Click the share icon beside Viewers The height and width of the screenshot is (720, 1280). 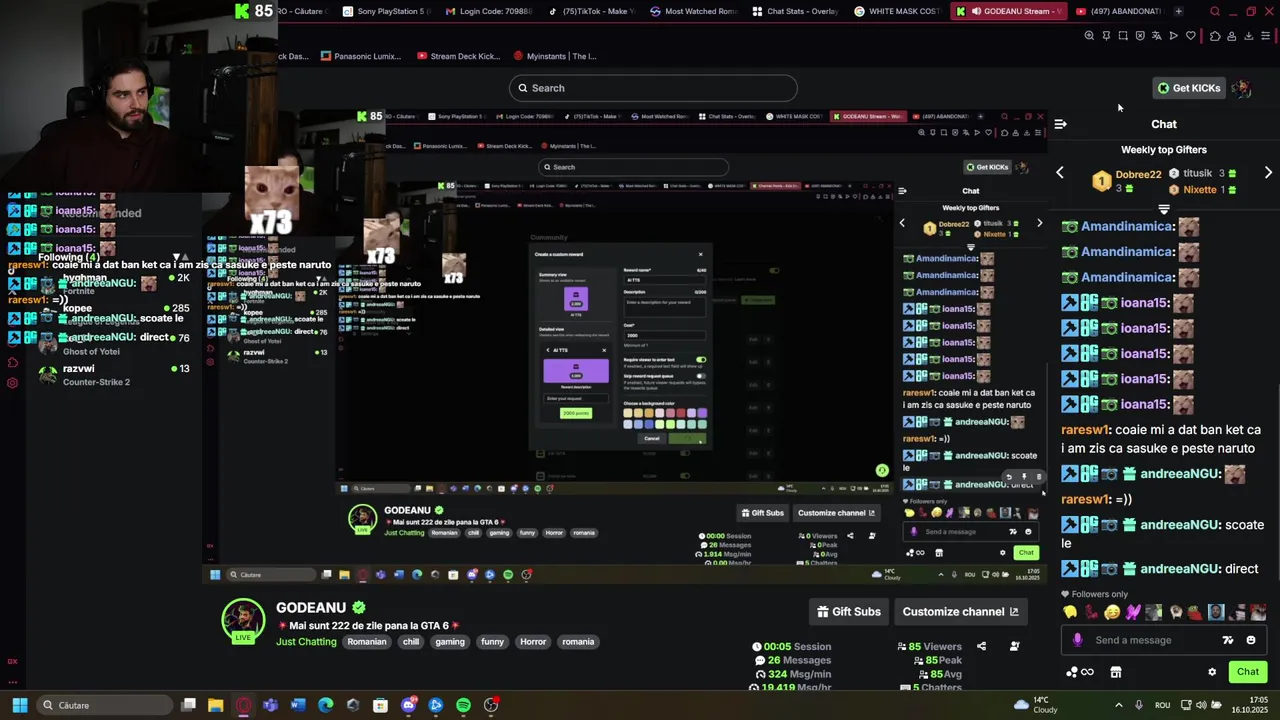click(x=981, y=647)
